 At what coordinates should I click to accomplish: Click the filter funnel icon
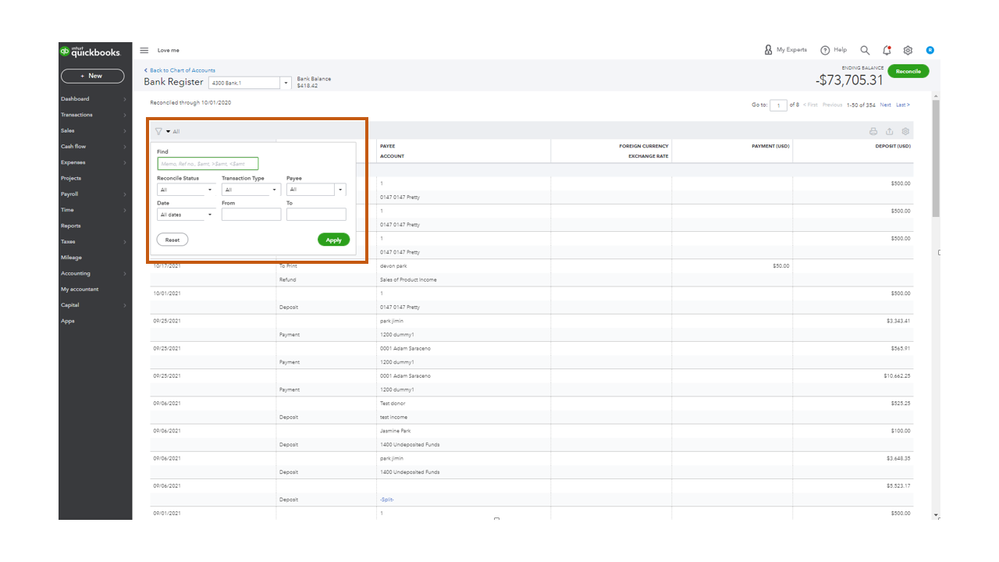(159, 131)
